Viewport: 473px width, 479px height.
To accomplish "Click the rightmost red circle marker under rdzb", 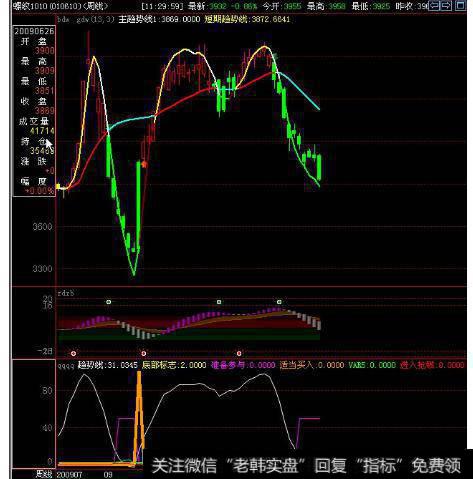I will [x=239, y=353].
